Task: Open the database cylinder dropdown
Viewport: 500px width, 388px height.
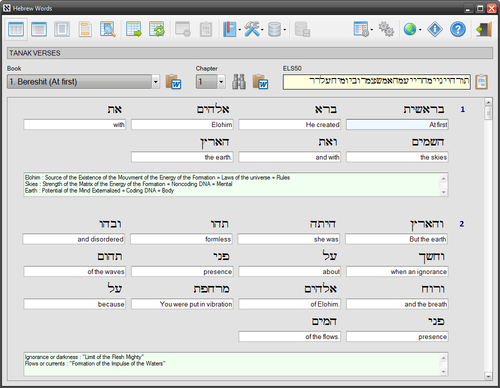Action: click(277, 30)
